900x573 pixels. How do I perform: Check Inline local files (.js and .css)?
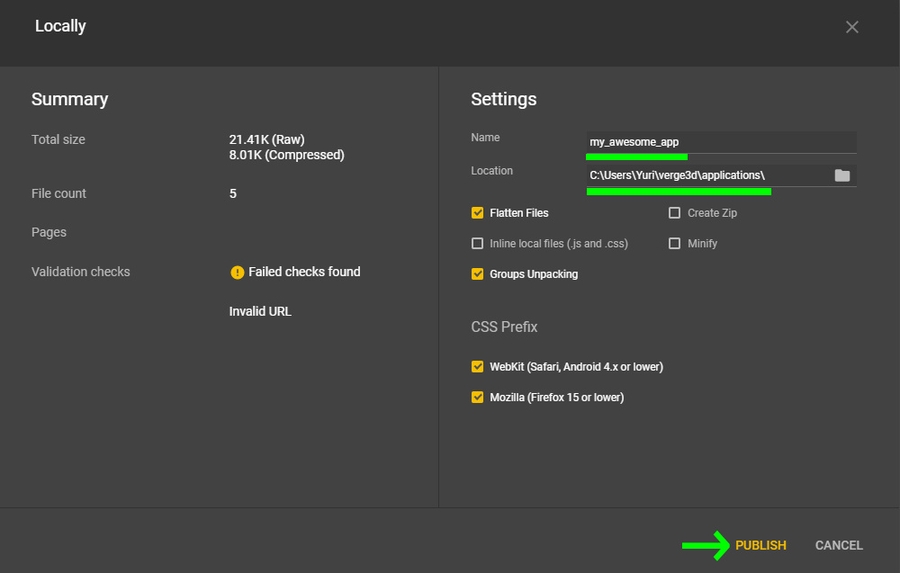(478, 243)
